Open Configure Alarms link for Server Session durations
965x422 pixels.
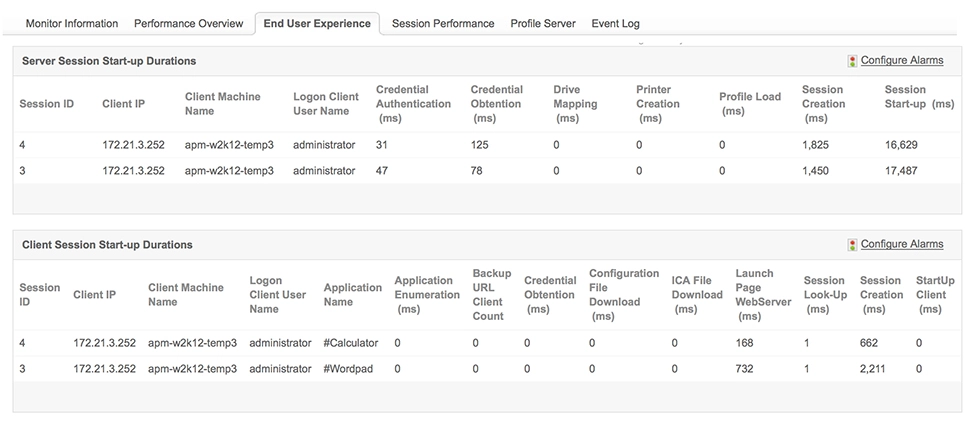(x=901, y=61)
